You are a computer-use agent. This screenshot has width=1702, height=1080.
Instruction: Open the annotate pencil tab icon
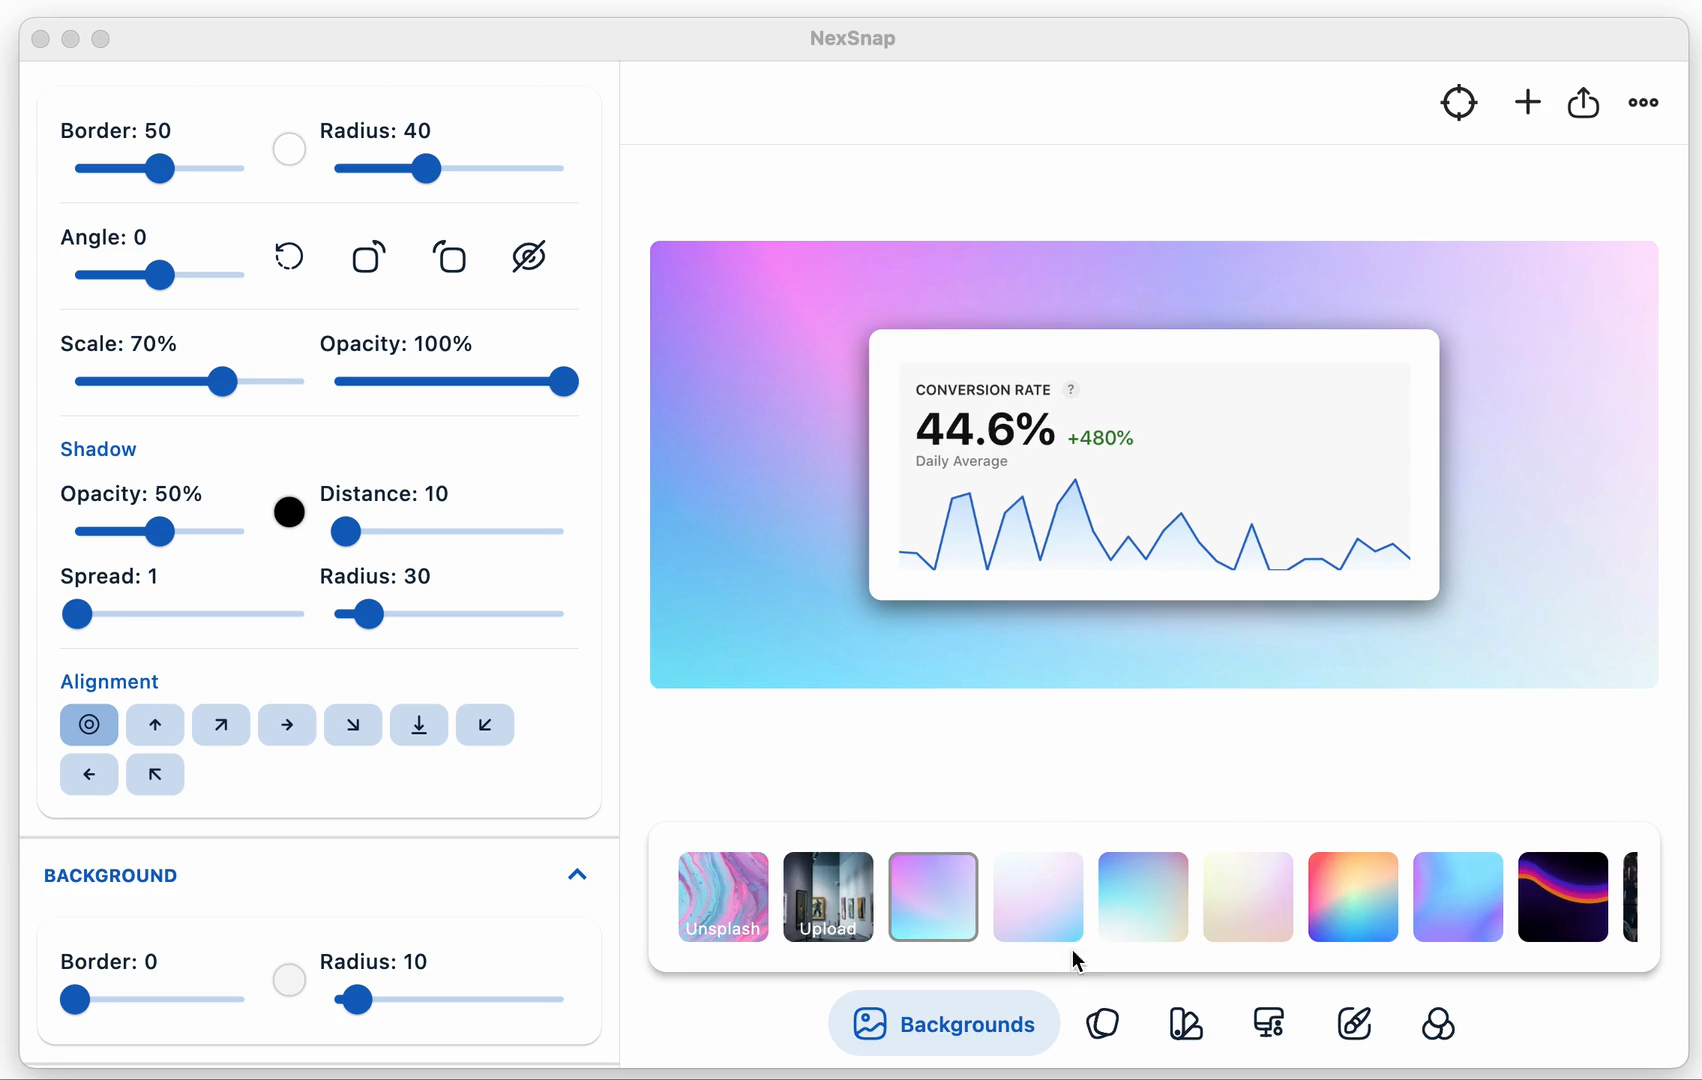click(x=1354, y=1024)
